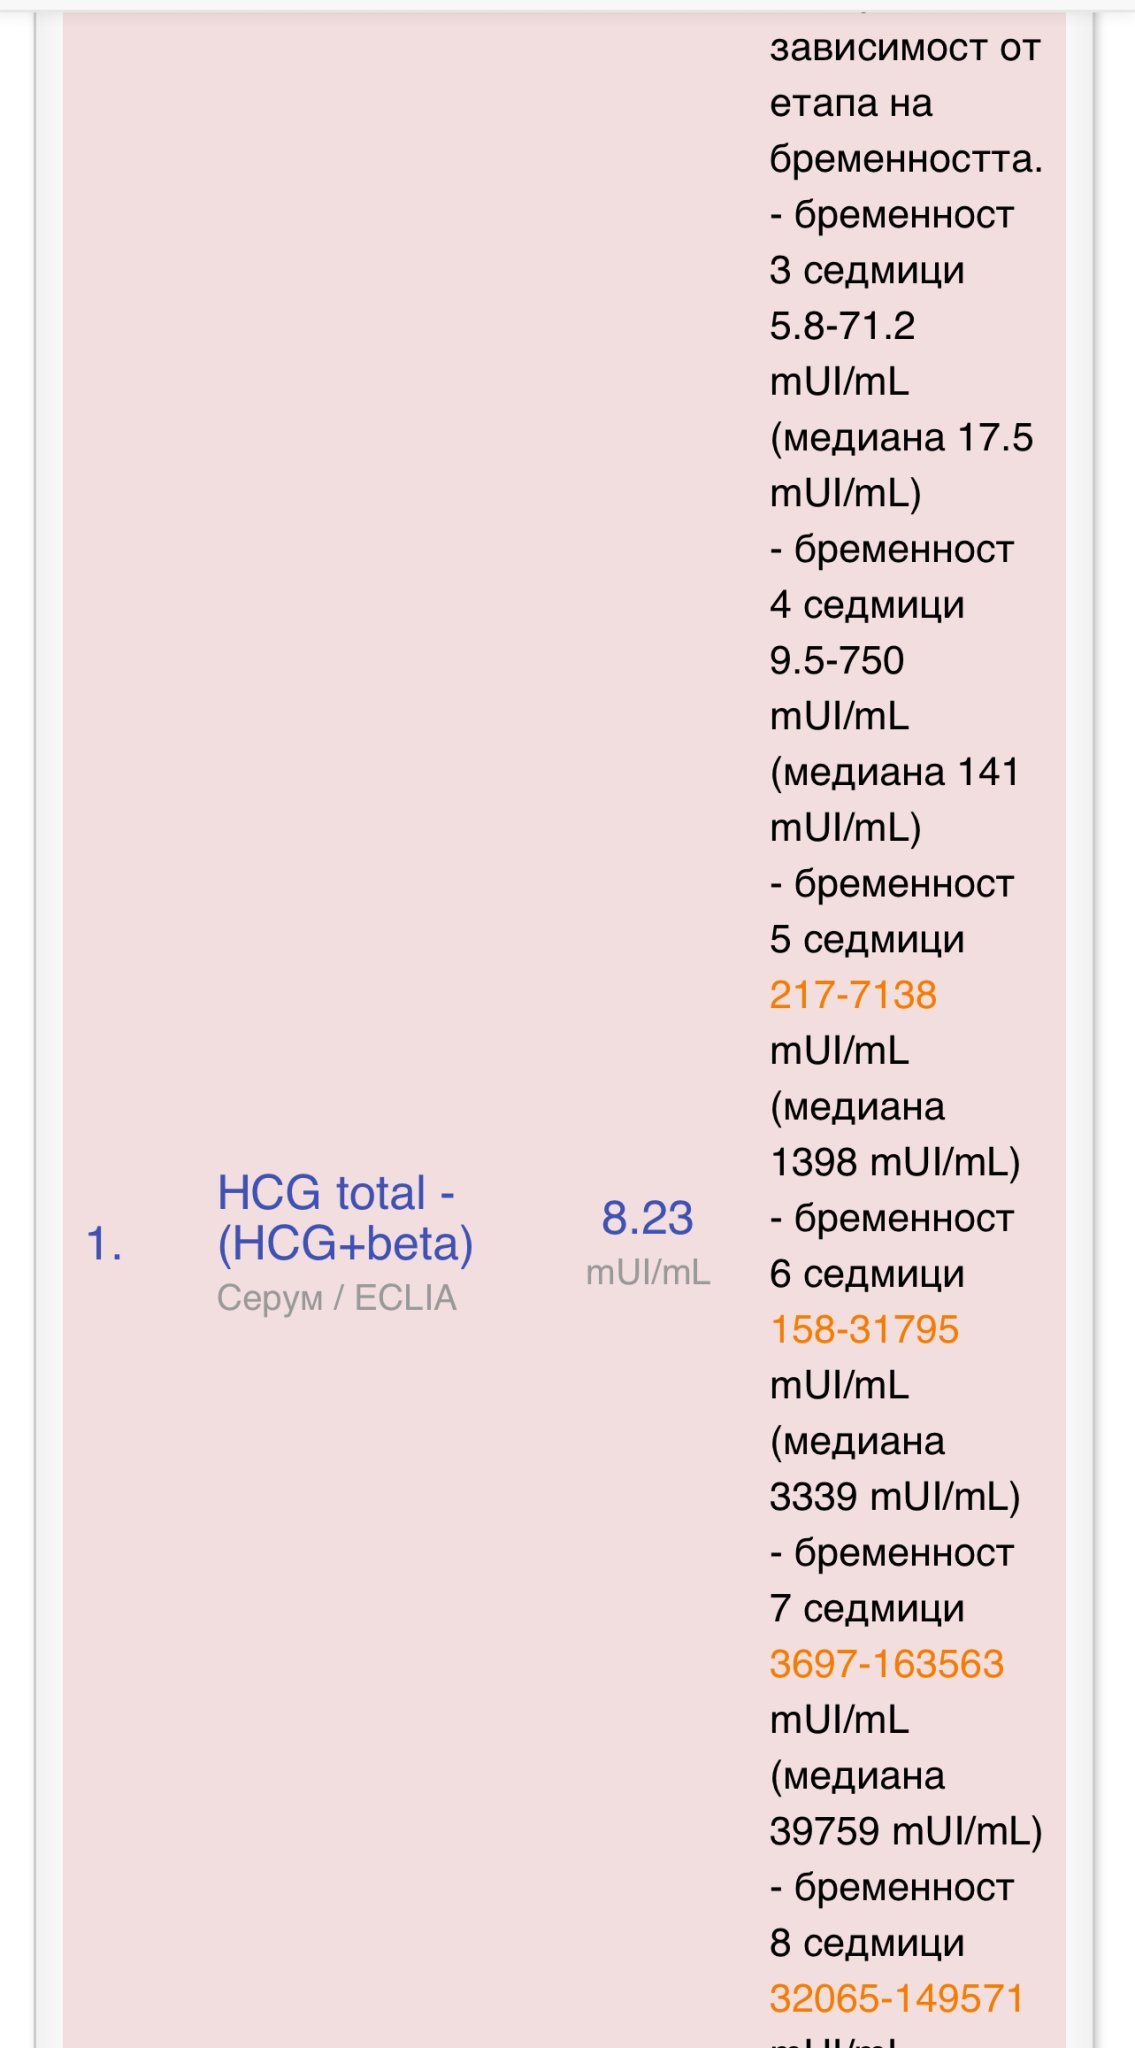Tap the orange 3697-163563 range

point(886,1664)
